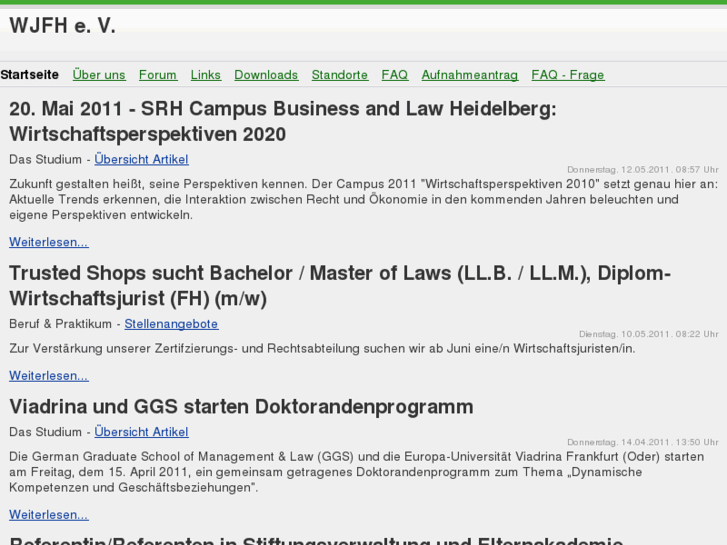Screen dimensions: 727x545
Task: Open the FAQ - Frage page
Action: click(568, 75)
